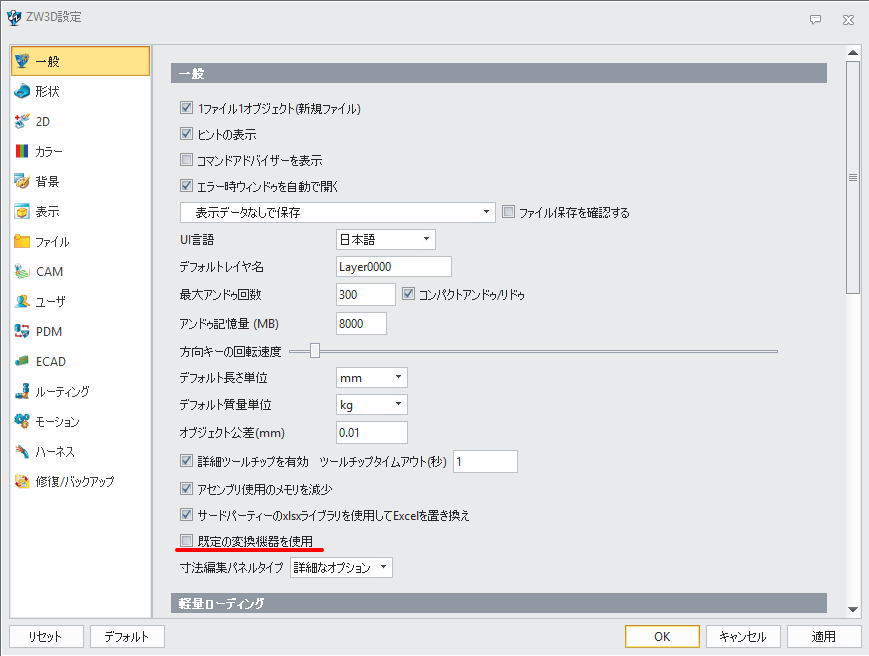The width and height of the screenshot is (869, 656).
Task: Click the ハーネス harness icon
Action: [21, 452]
